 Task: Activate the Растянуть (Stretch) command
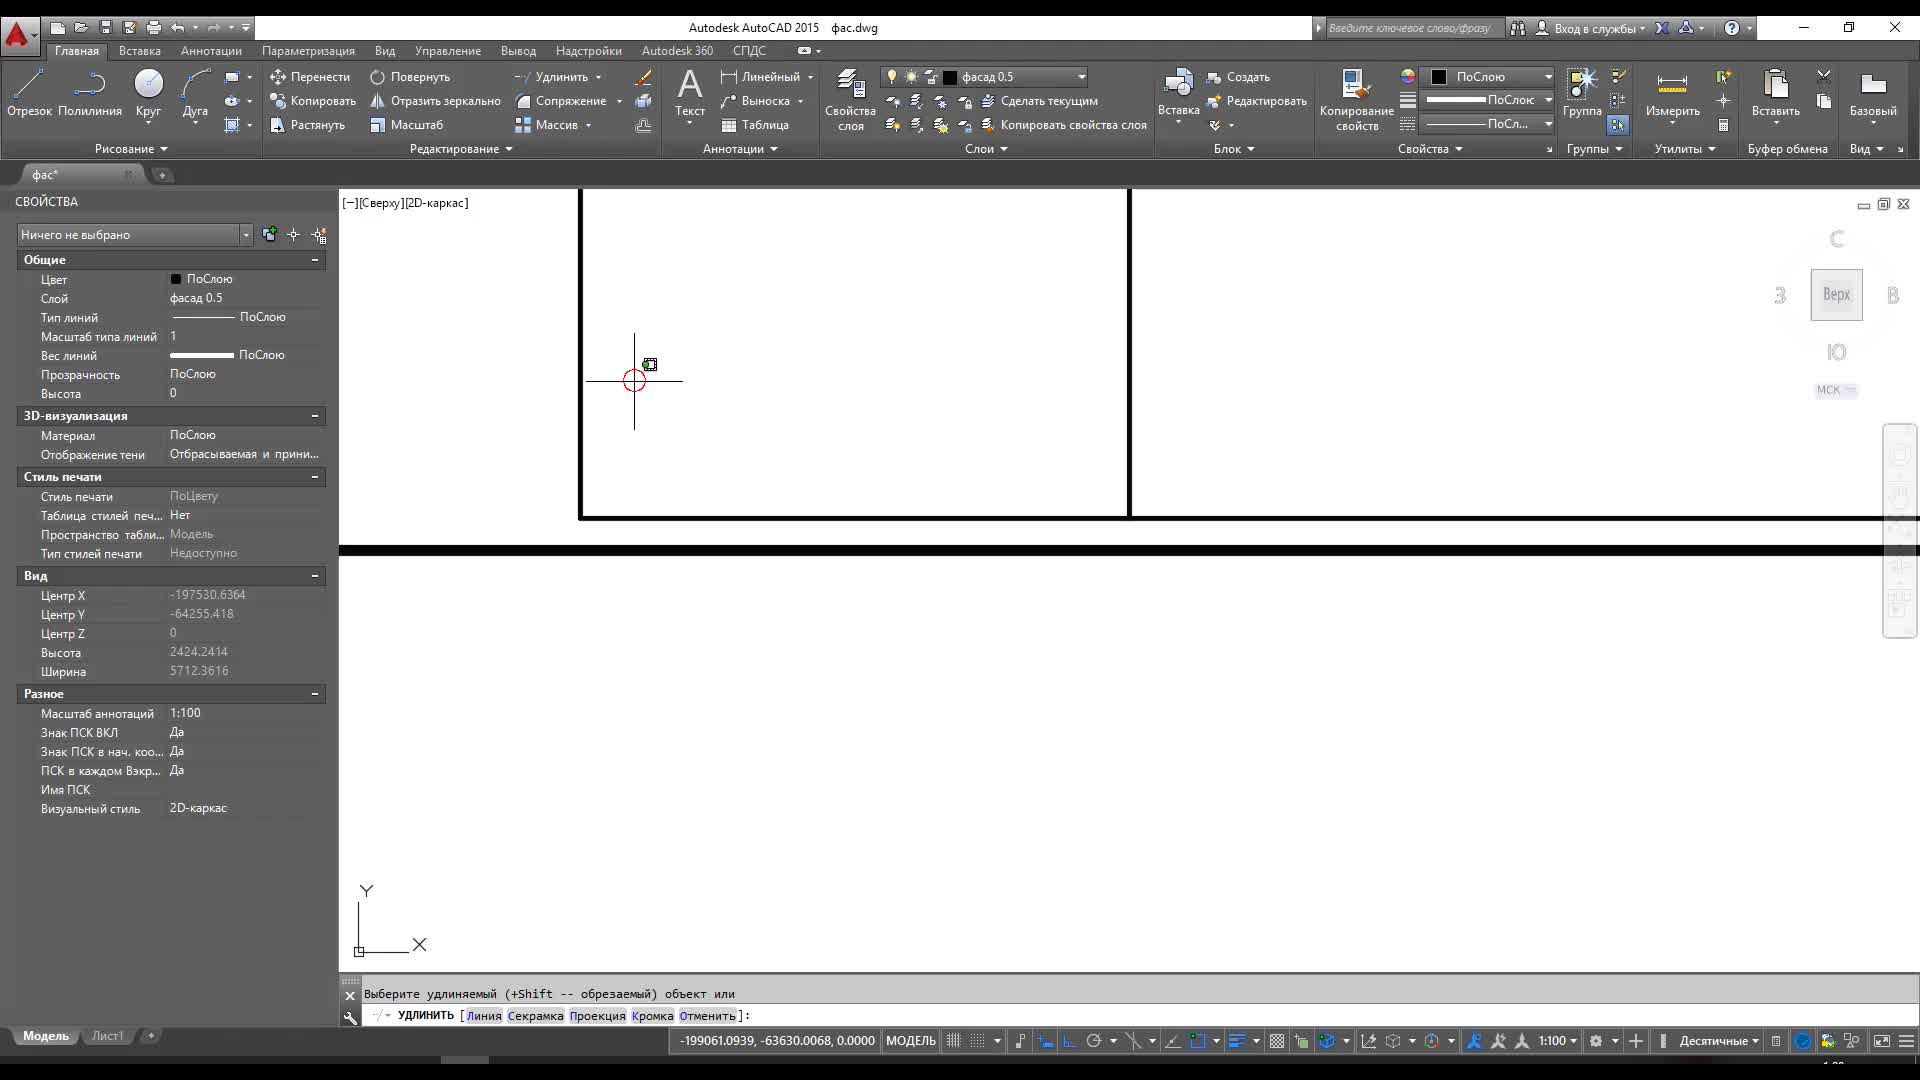coord(308,125)
